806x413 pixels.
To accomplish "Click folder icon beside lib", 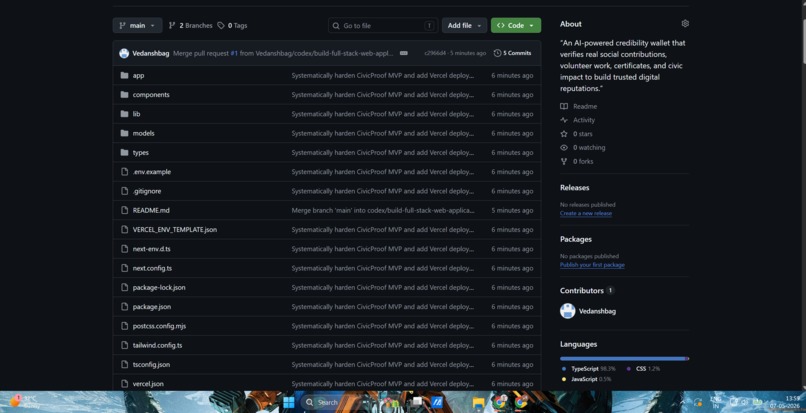I will click(124, 114).
